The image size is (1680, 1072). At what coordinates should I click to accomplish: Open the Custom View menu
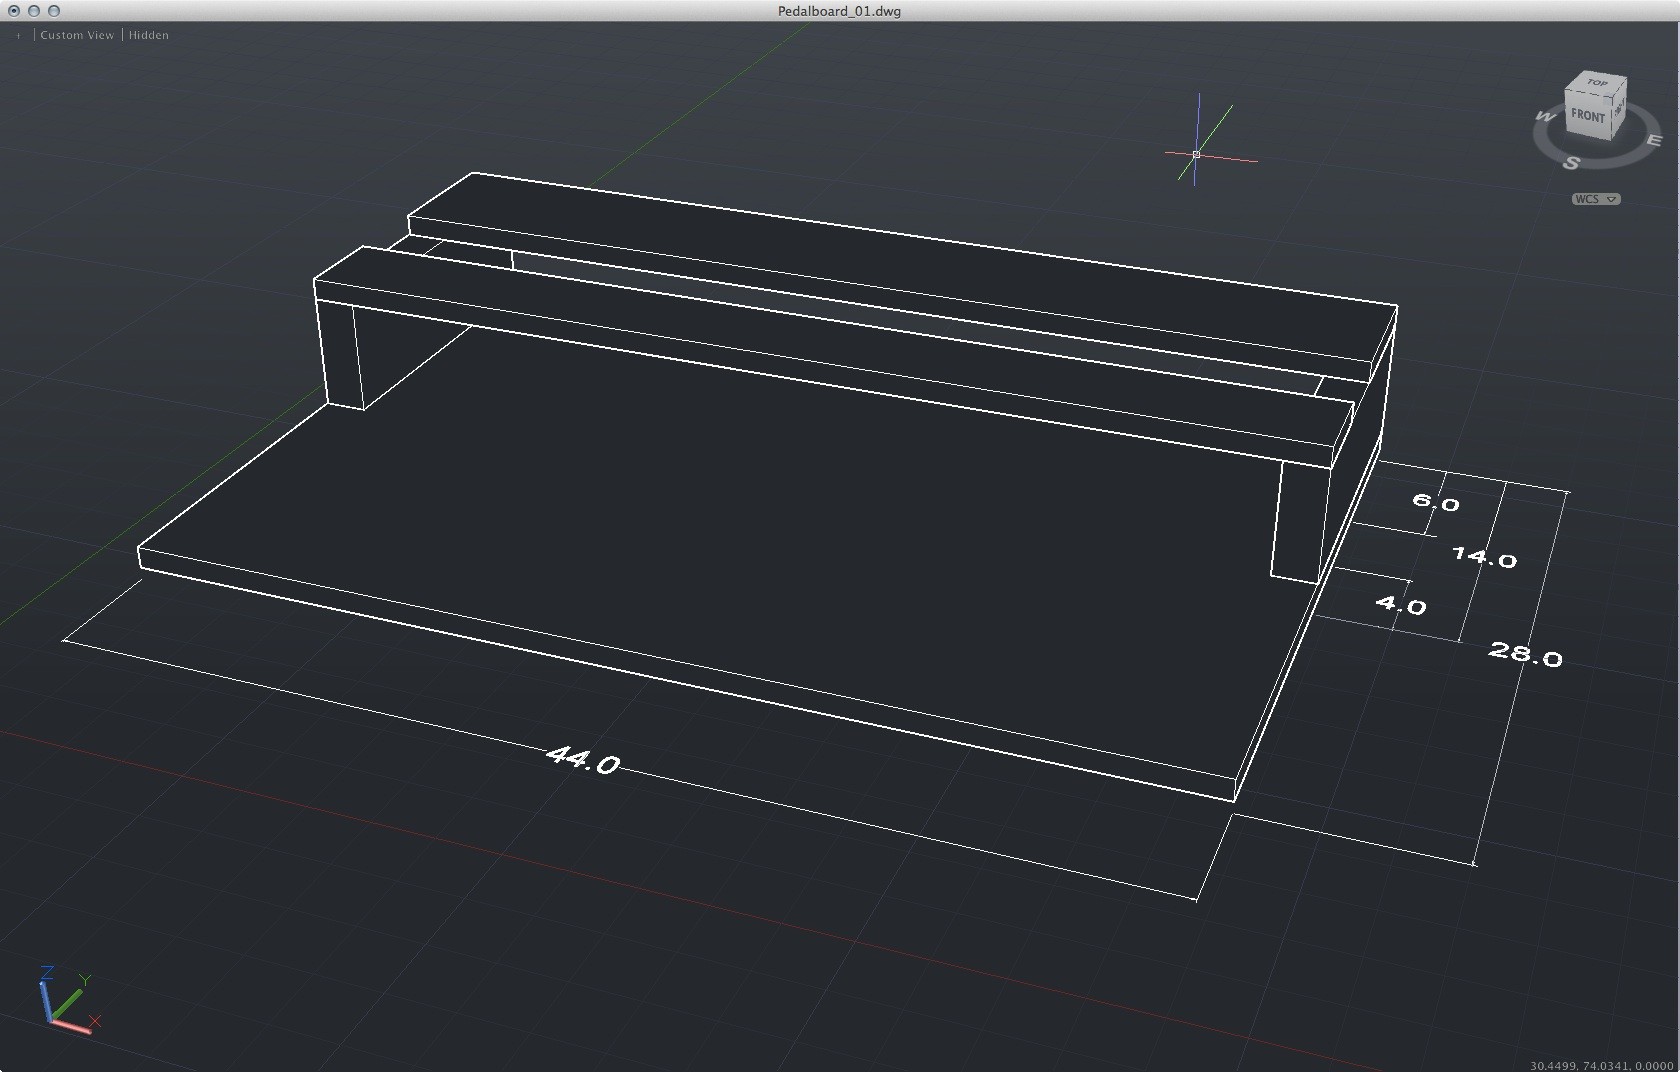tap(77, 35)
